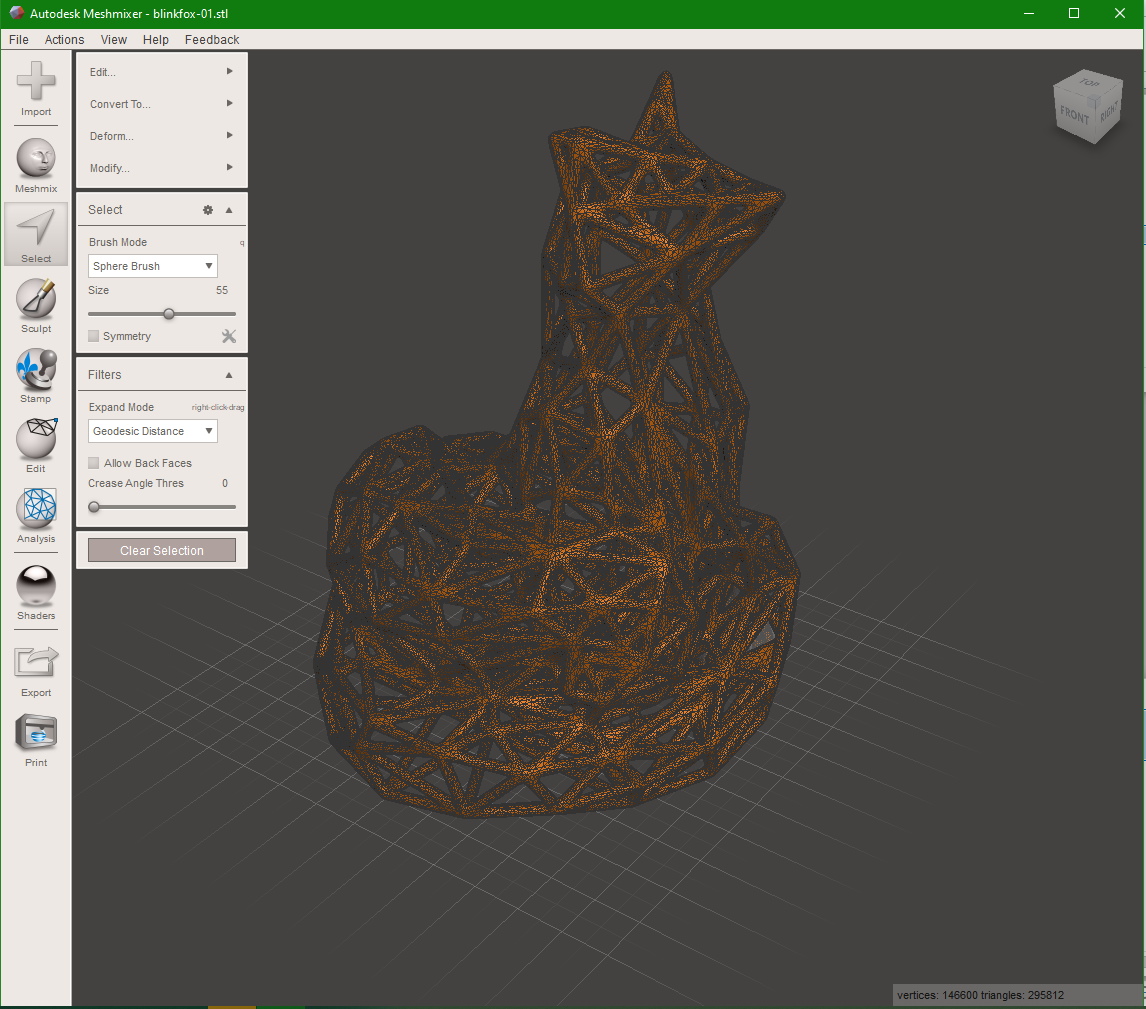Expand the Deform... submenu
1146x1009 pixels.
[x=162, y=136]
